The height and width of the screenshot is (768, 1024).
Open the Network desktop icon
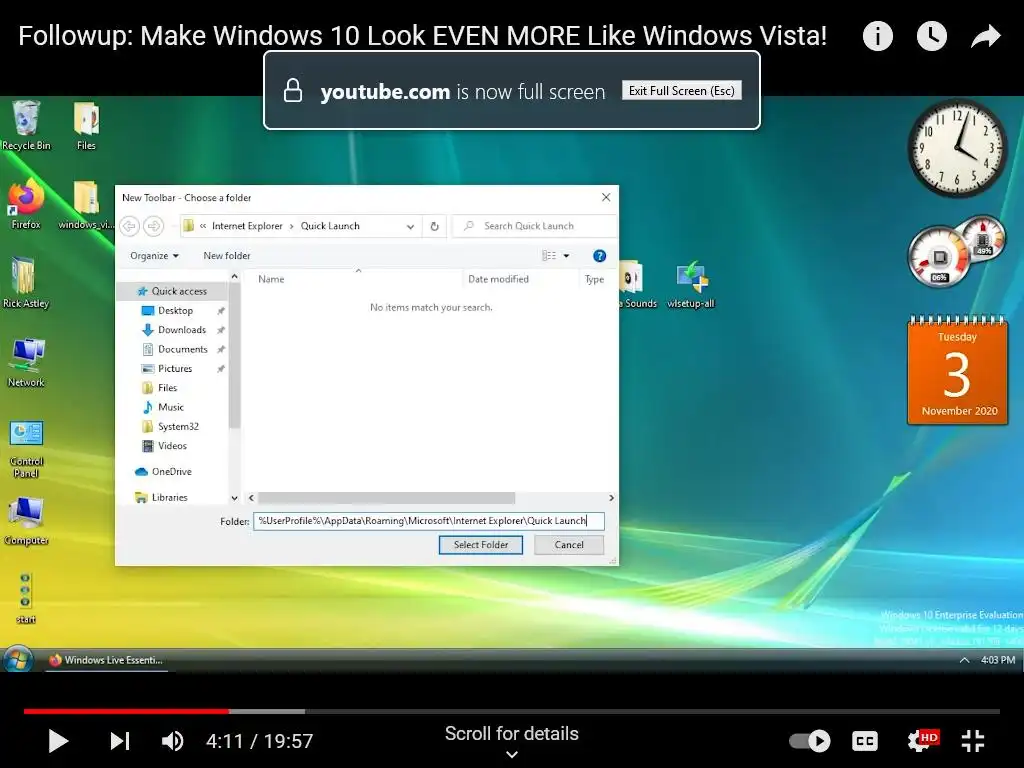[x=25, y=362]
